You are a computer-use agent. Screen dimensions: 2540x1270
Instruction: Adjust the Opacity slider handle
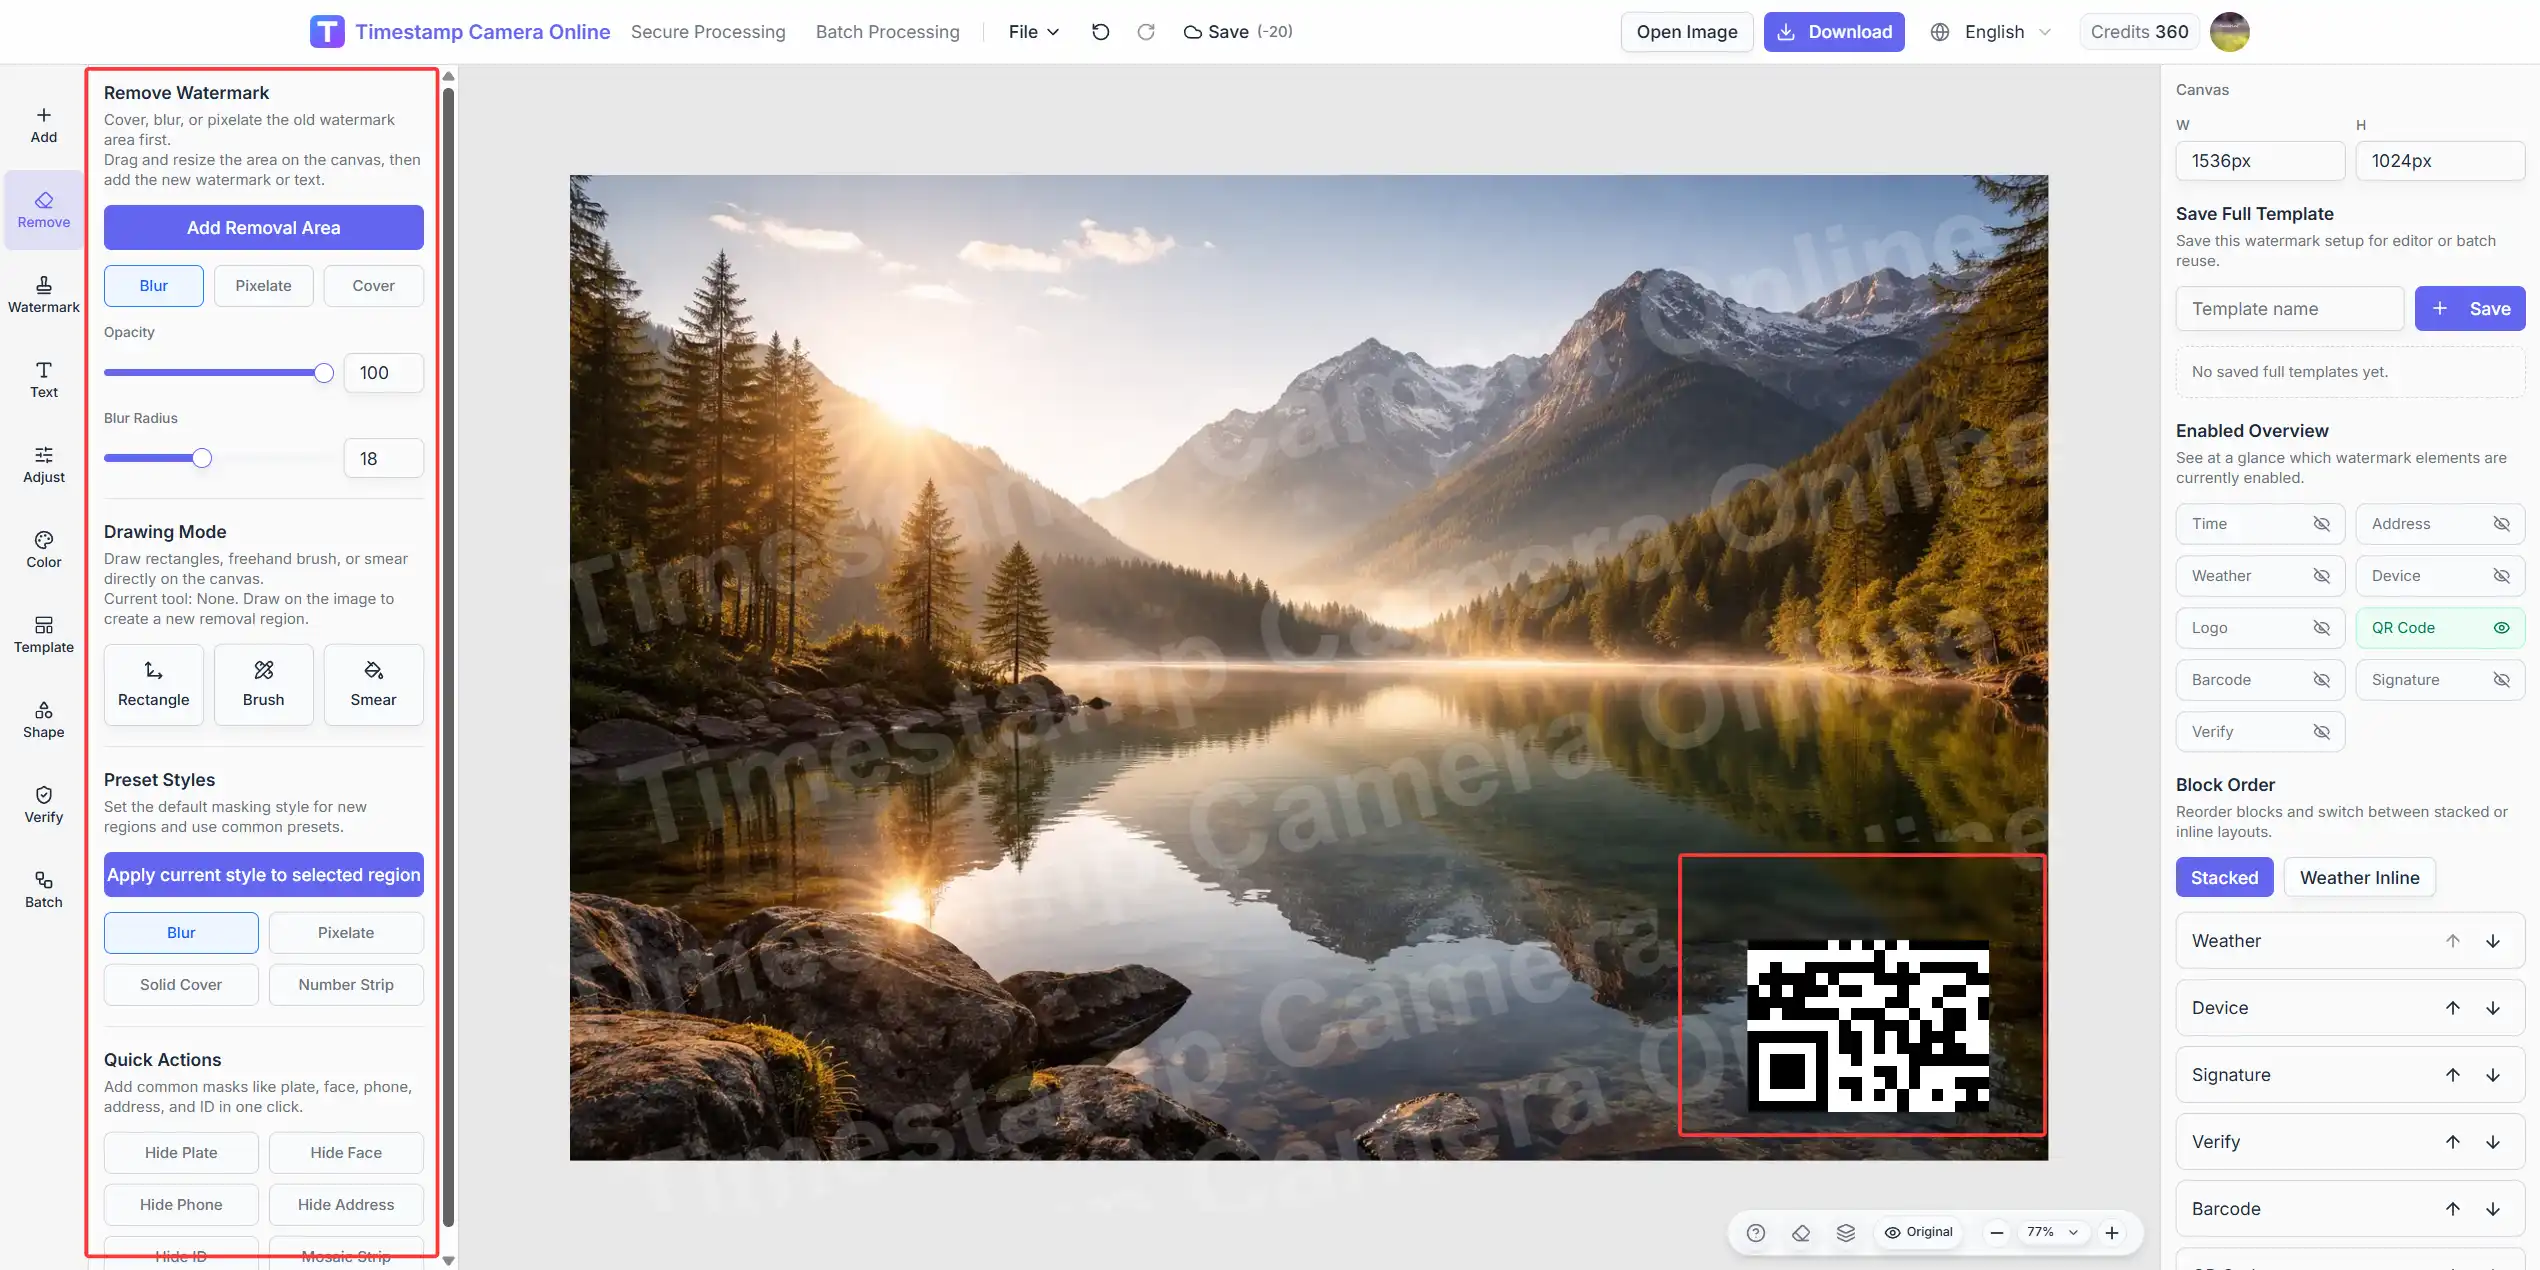click(x=324, y=373)
